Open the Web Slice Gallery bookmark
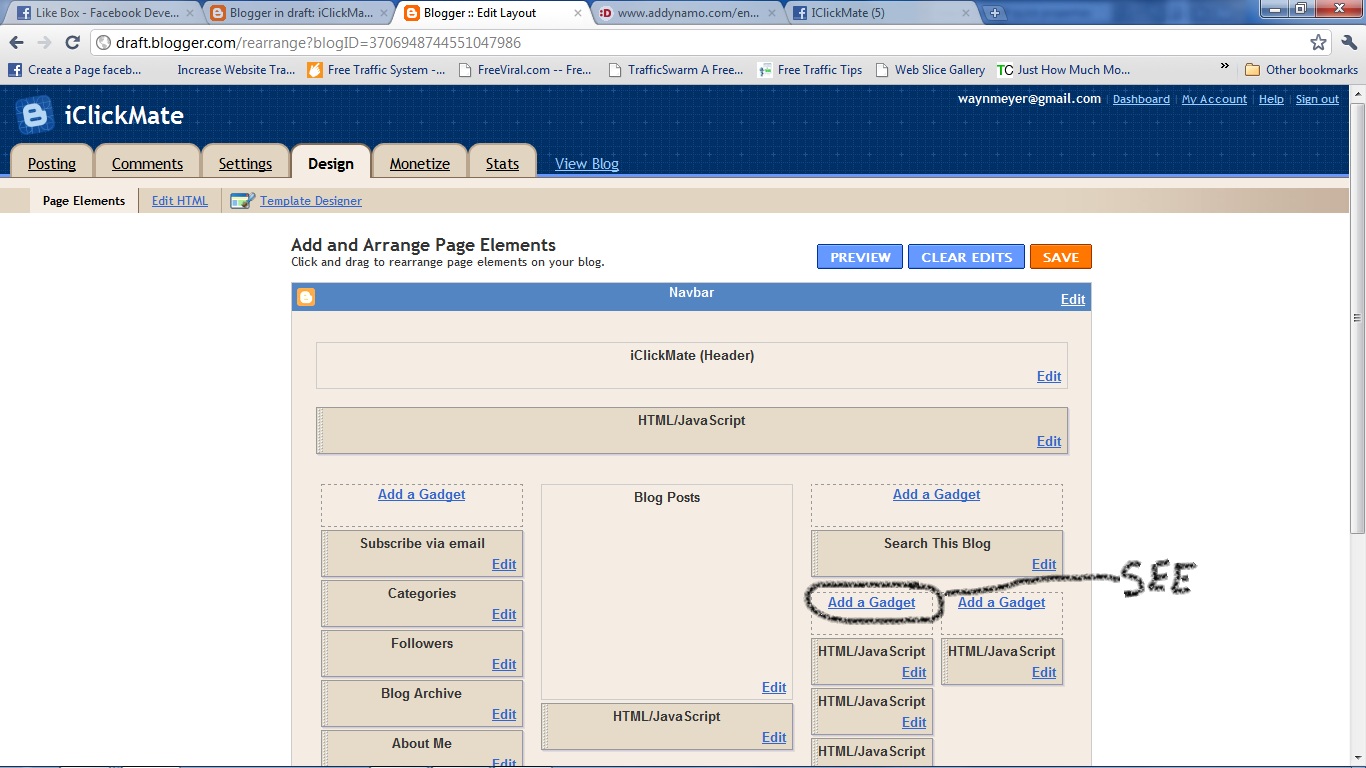Screen dimensions: 1366x768 [930, 70]
